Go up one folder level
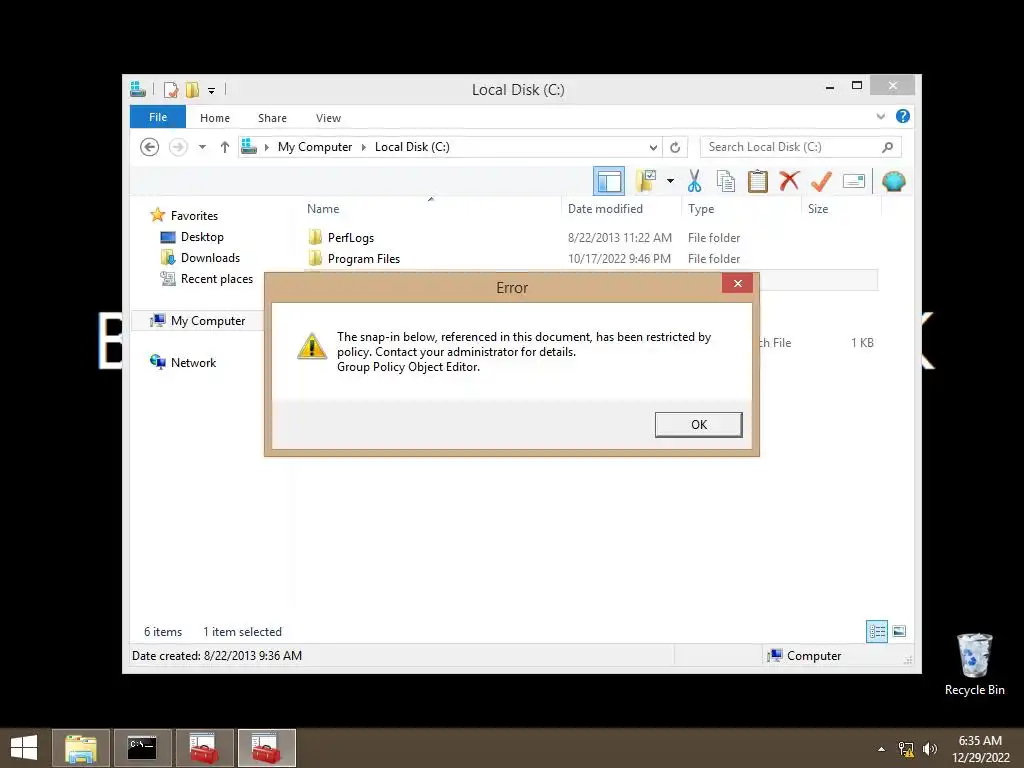 tap(225, 147)
